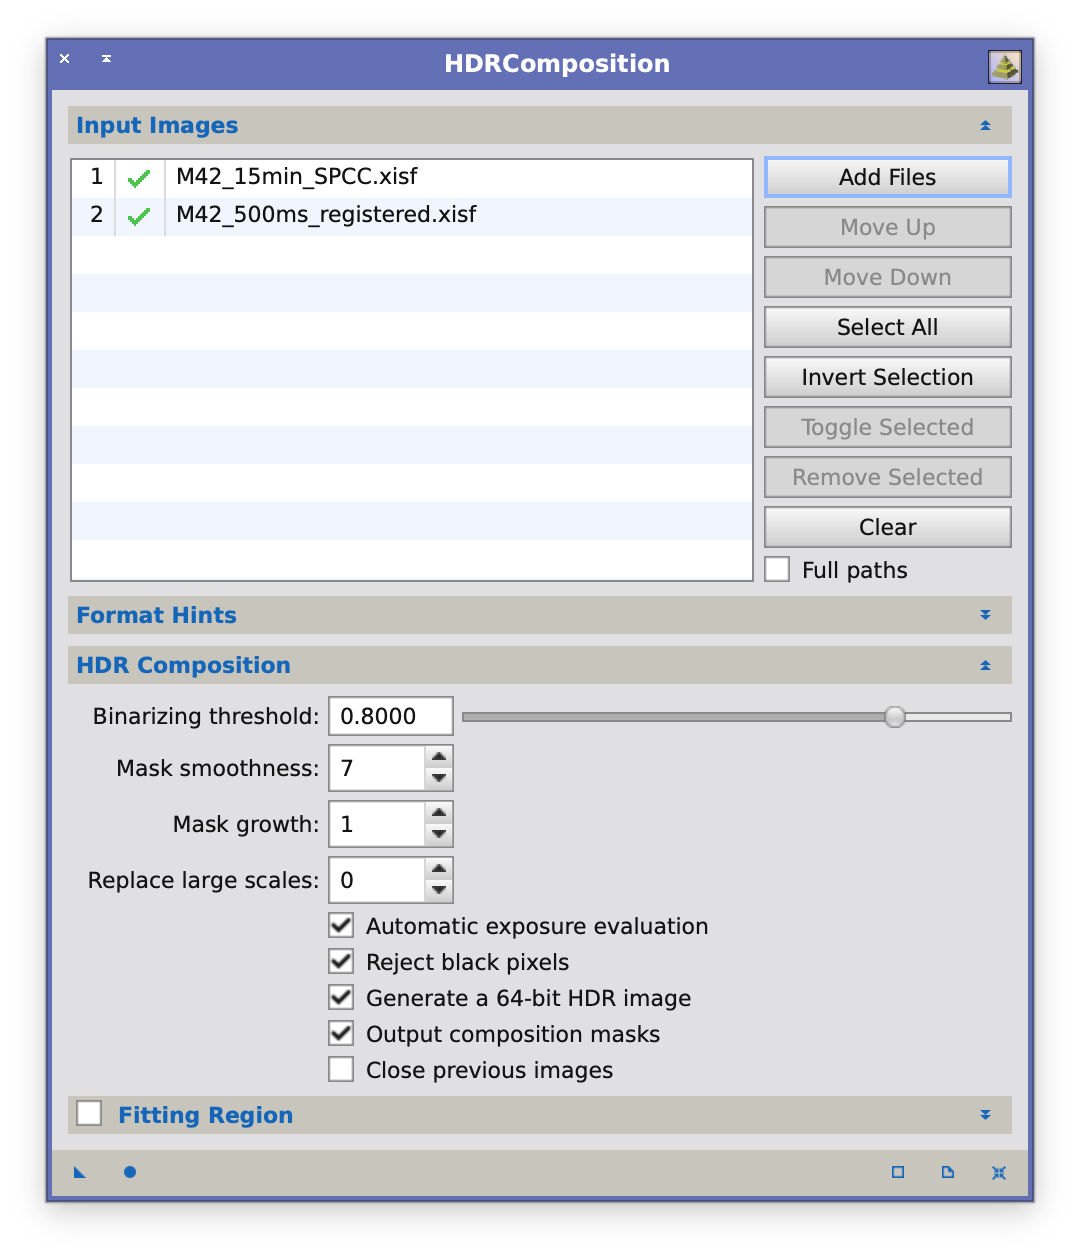The height and width of the screenshot is (1256, 1080).
Task: Enable the Full paths checkbox
Action: click(x=777, y=569)
